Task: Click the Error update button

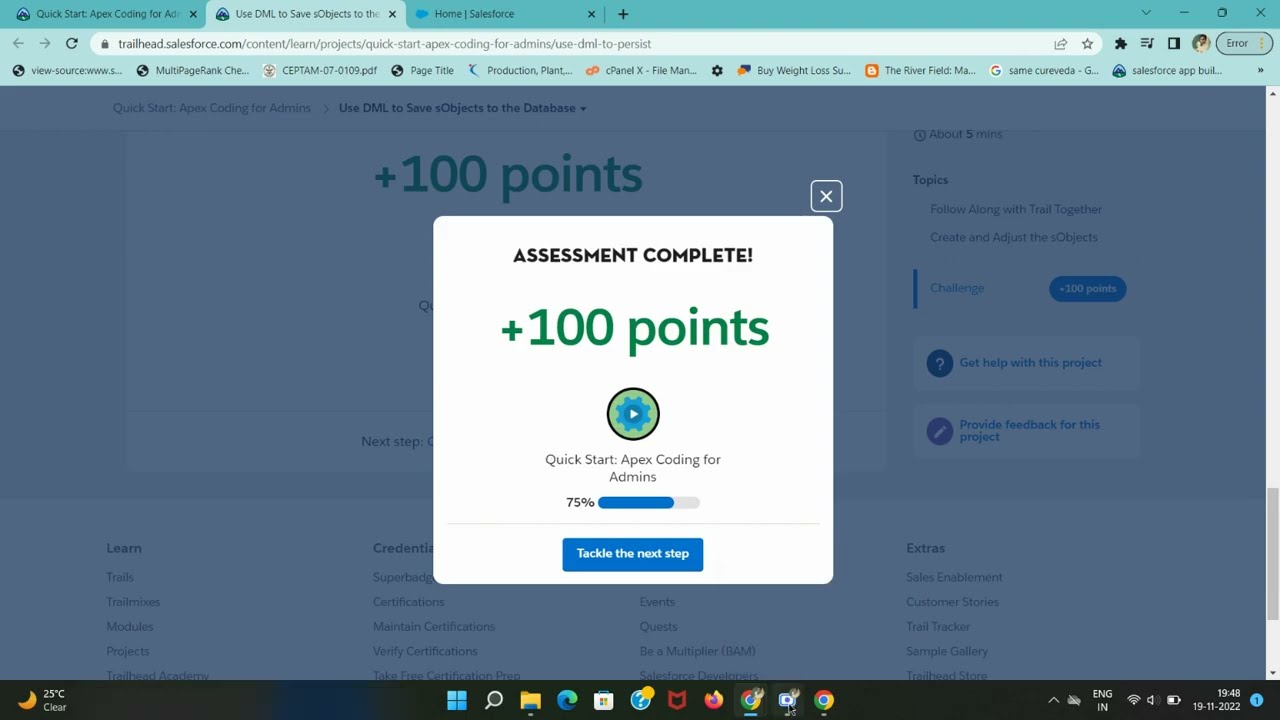Action: point(1243,43)
